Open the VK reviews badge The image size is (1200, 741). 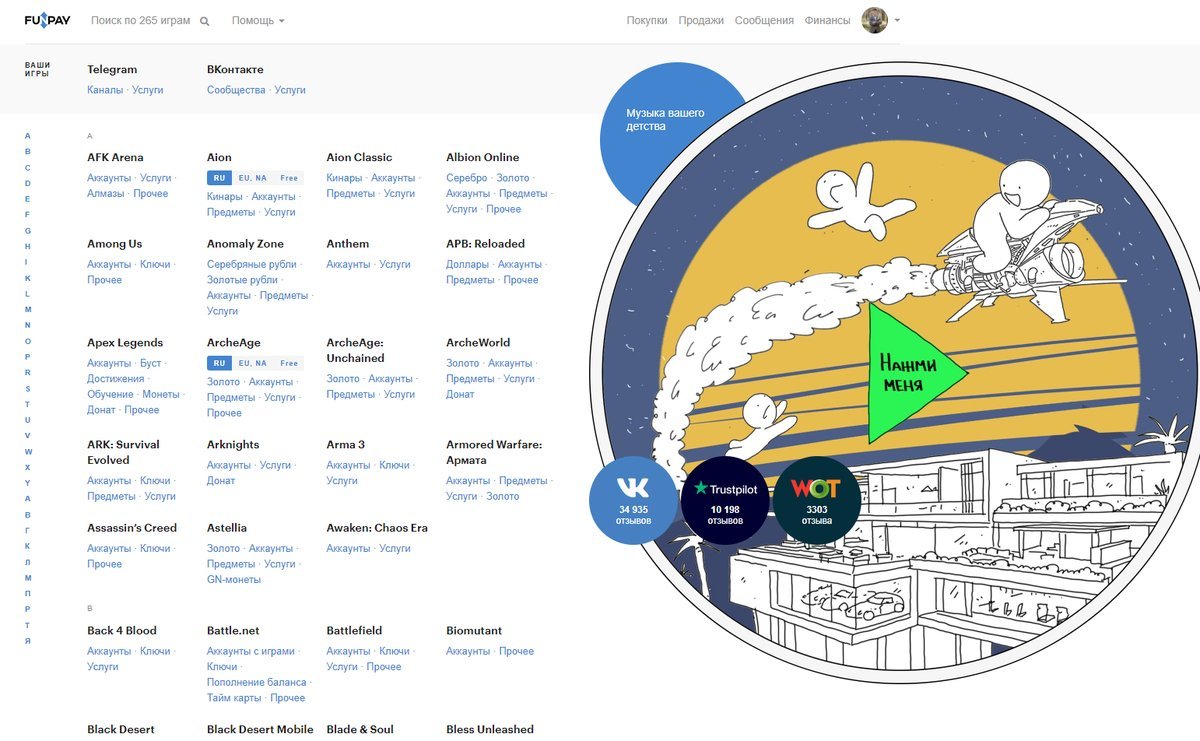(x=632, y=500)
